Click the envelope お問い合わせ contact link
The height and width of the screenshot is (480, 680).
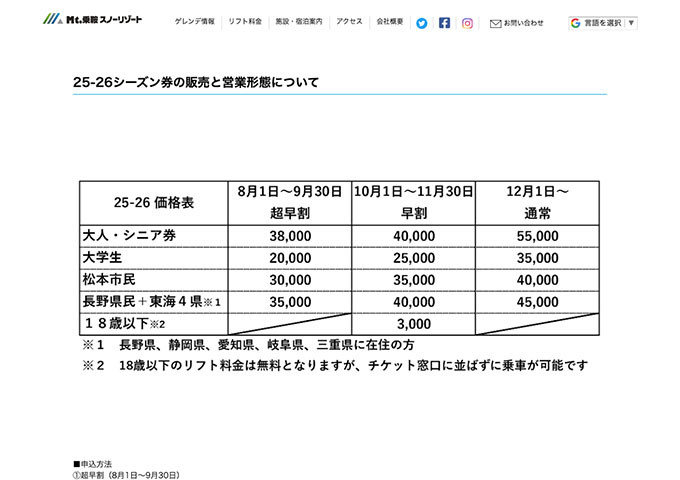(x=517, y=23)
